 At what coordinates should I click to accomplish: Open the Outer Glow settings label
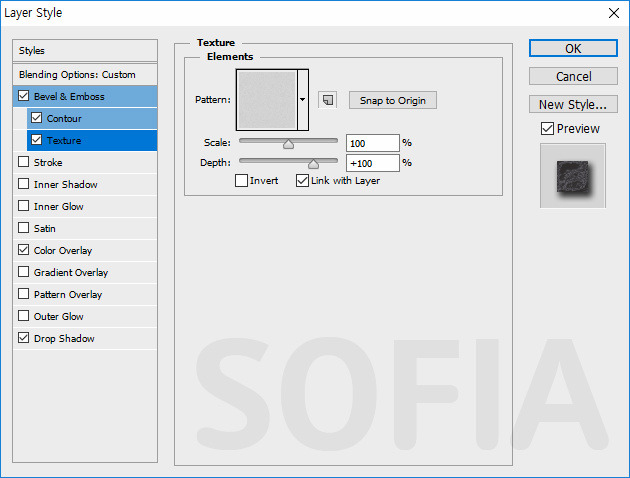(x=59, y=317)
